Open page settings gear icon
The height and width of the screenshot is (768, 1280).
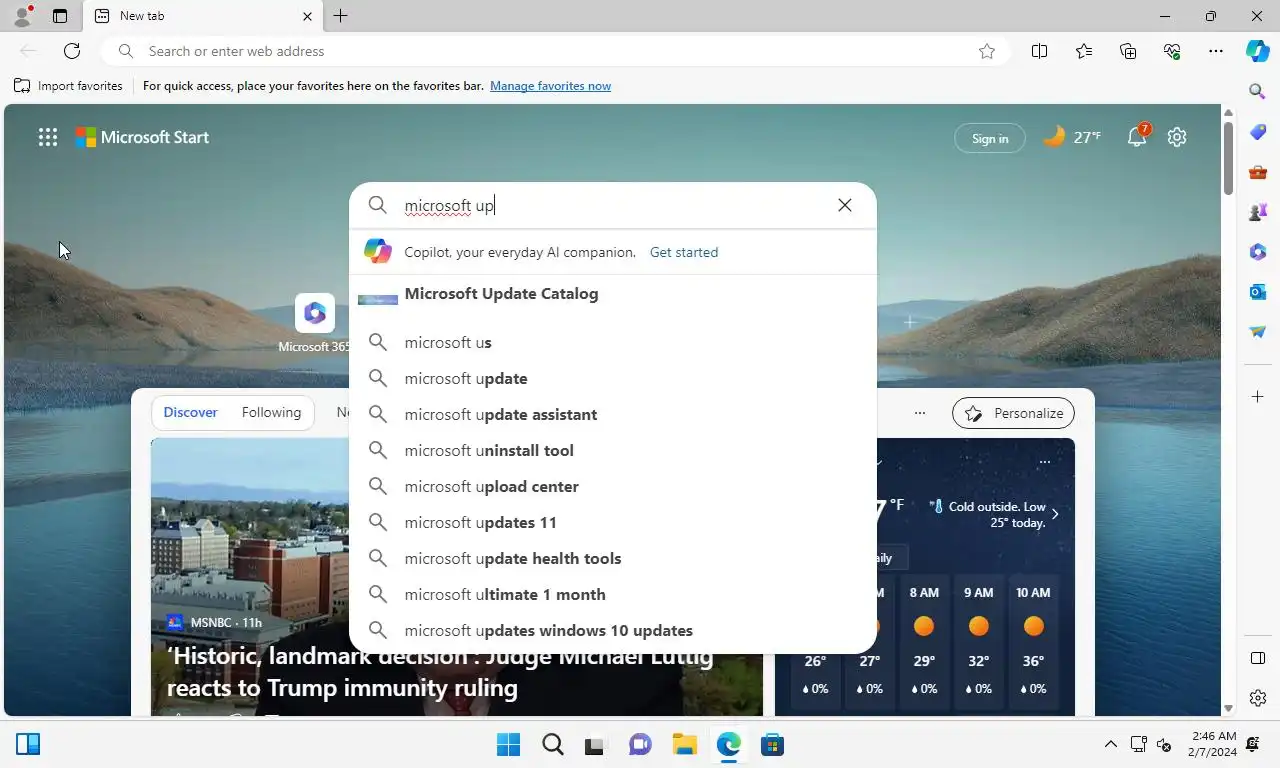coord(1177,138)
